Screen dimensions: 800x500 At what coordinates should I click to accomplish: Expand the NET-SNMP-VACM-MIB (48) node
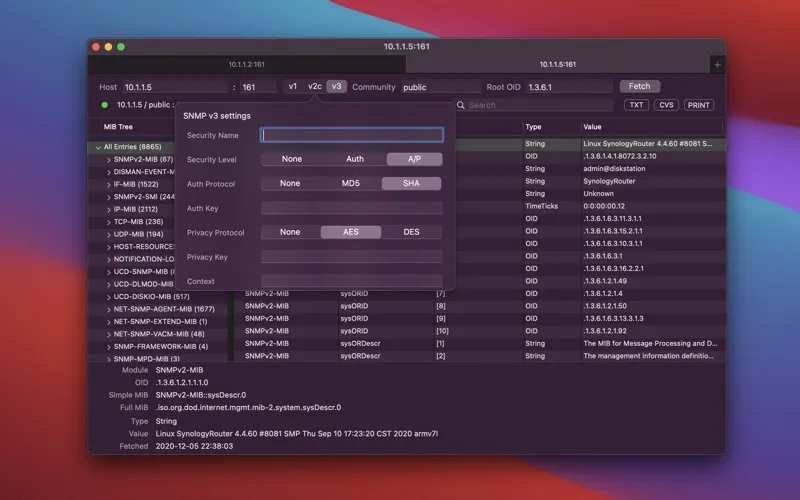[x=109, y=334]
